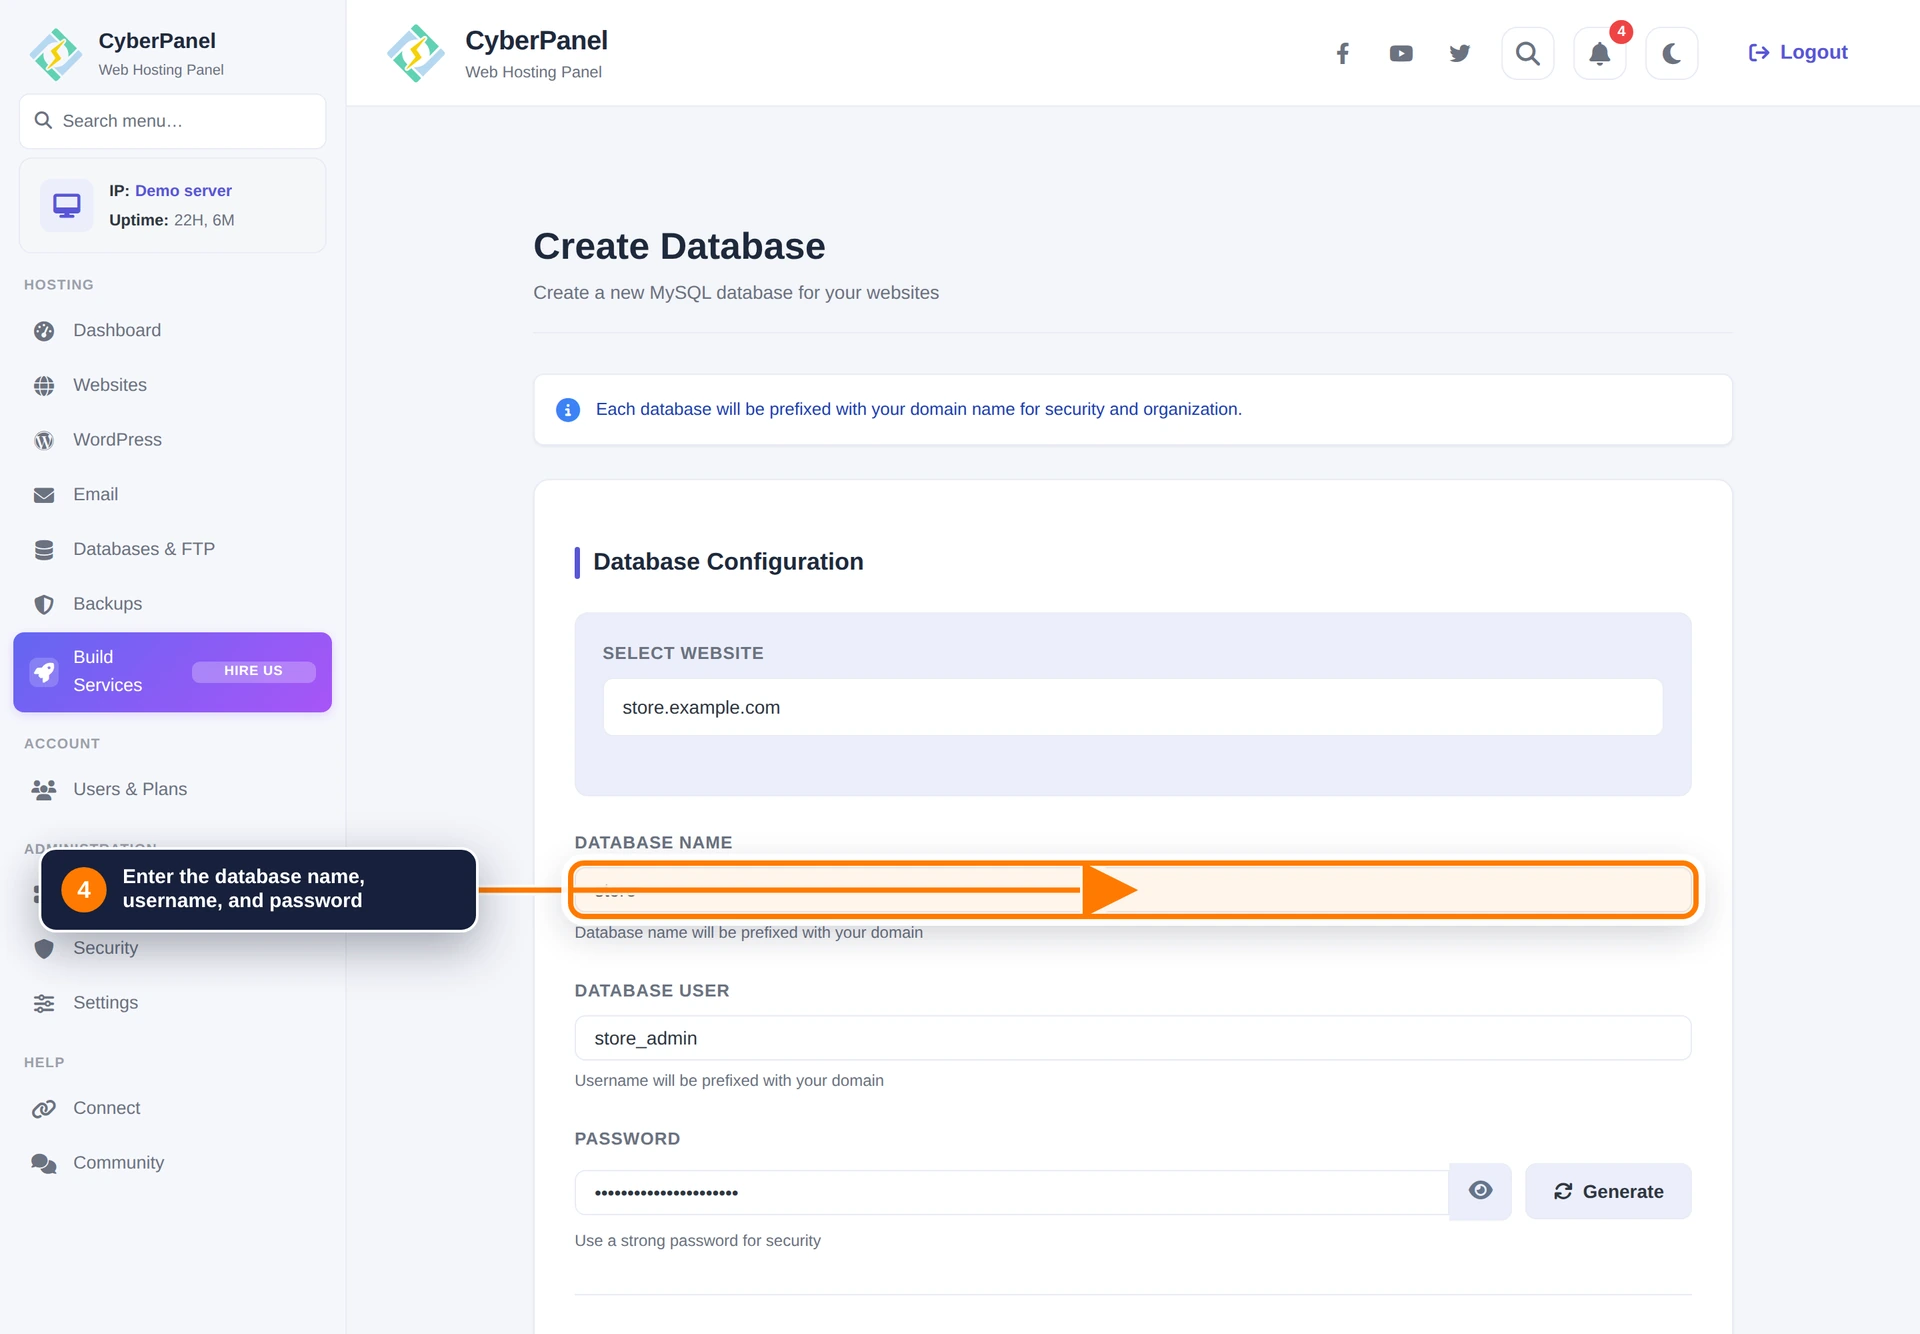Click the Logout link
1920x1334 pixels.
click(x=1797, y=52)
